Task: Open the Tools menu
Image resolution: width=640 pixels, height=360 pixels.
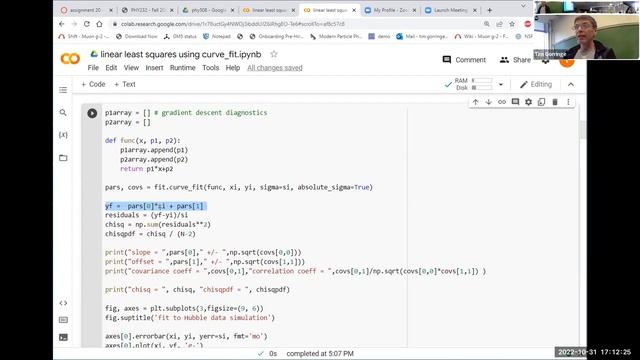Action: coord(211,68)
